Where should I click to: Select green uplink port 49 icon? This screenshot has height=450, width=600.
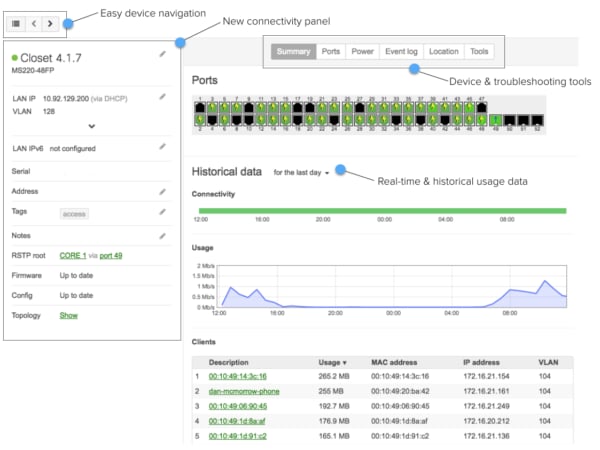pos(496,120)
